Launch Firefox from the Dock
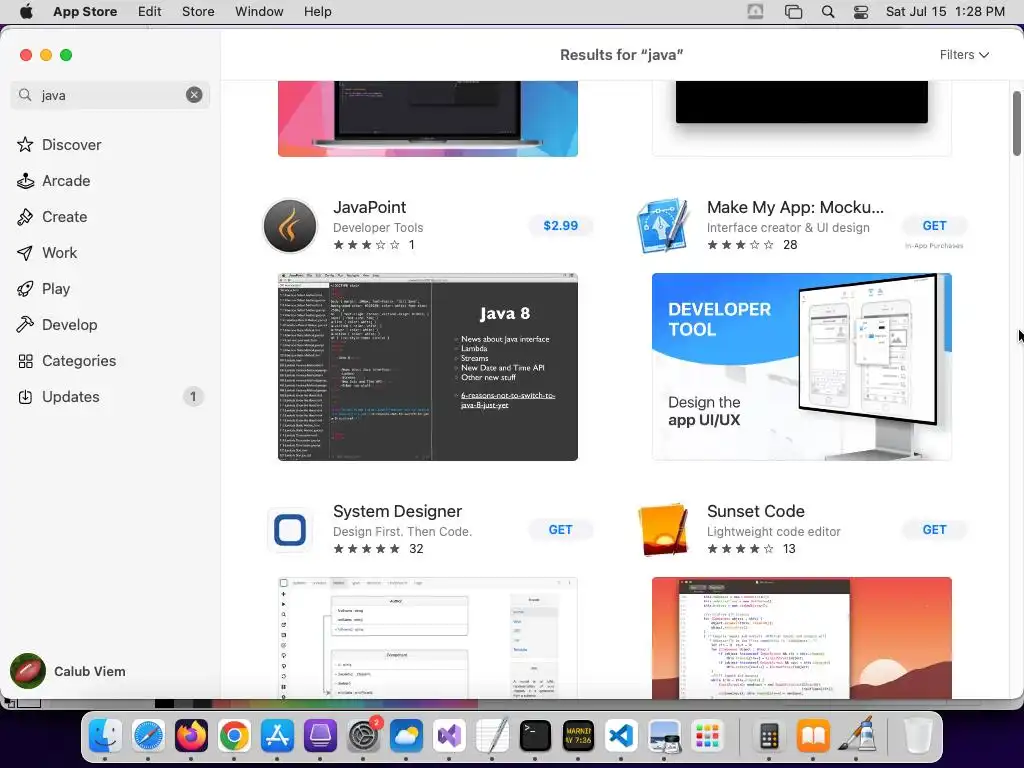The height and width of the screenshot is (768, 1024). [x=191, y=736]
